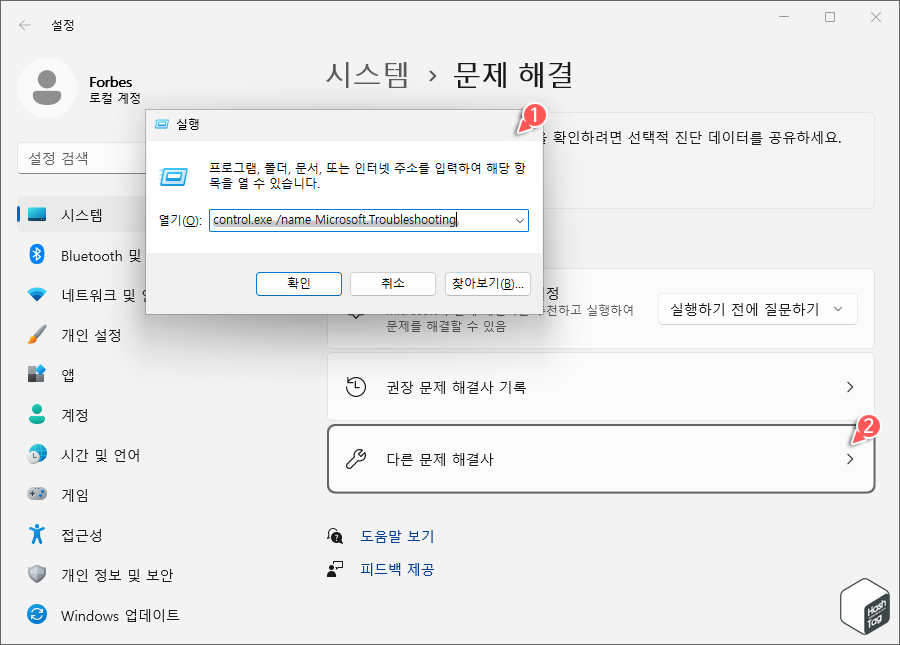
Task: Open the 실행하기 전에 질문하기 dropdown
Action: click(x=758, y=309)
